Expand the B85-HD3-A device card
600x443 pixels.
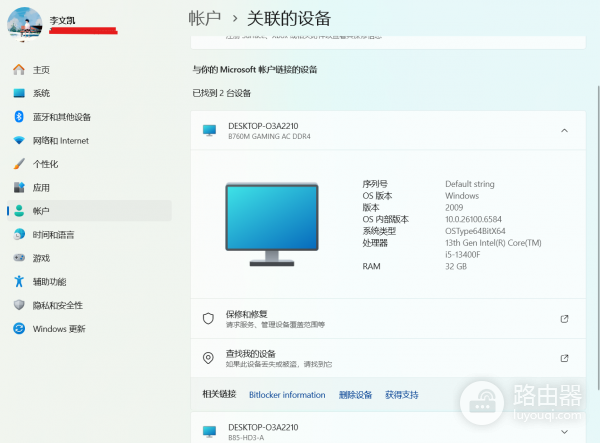(x=564, y=432)
